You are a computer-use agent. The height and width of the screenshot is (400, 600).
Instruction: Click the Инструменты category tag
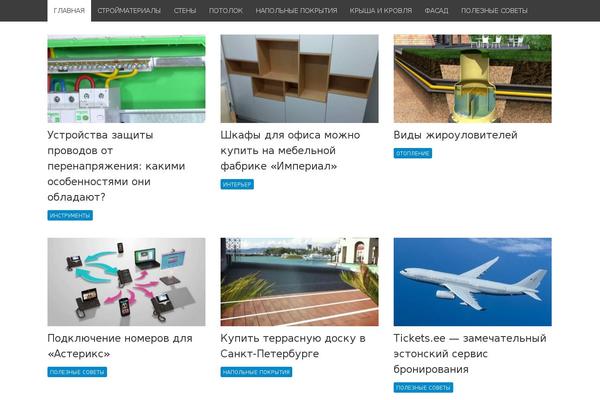pos(70,216)
